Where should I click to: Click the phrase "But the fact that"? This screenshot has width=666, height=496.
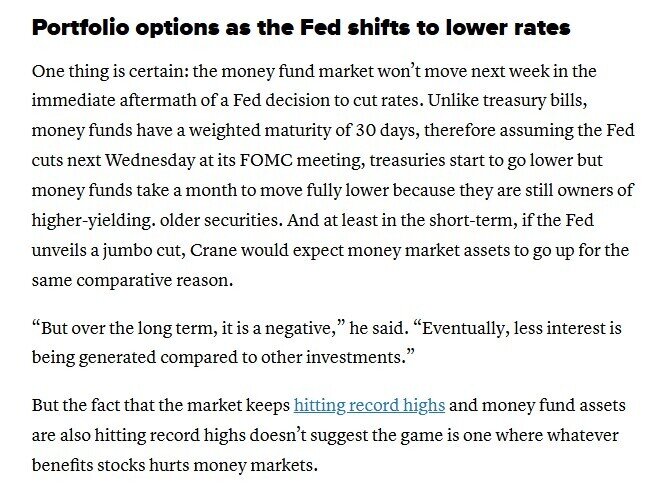pyautogui.click(x=95, y=406)
